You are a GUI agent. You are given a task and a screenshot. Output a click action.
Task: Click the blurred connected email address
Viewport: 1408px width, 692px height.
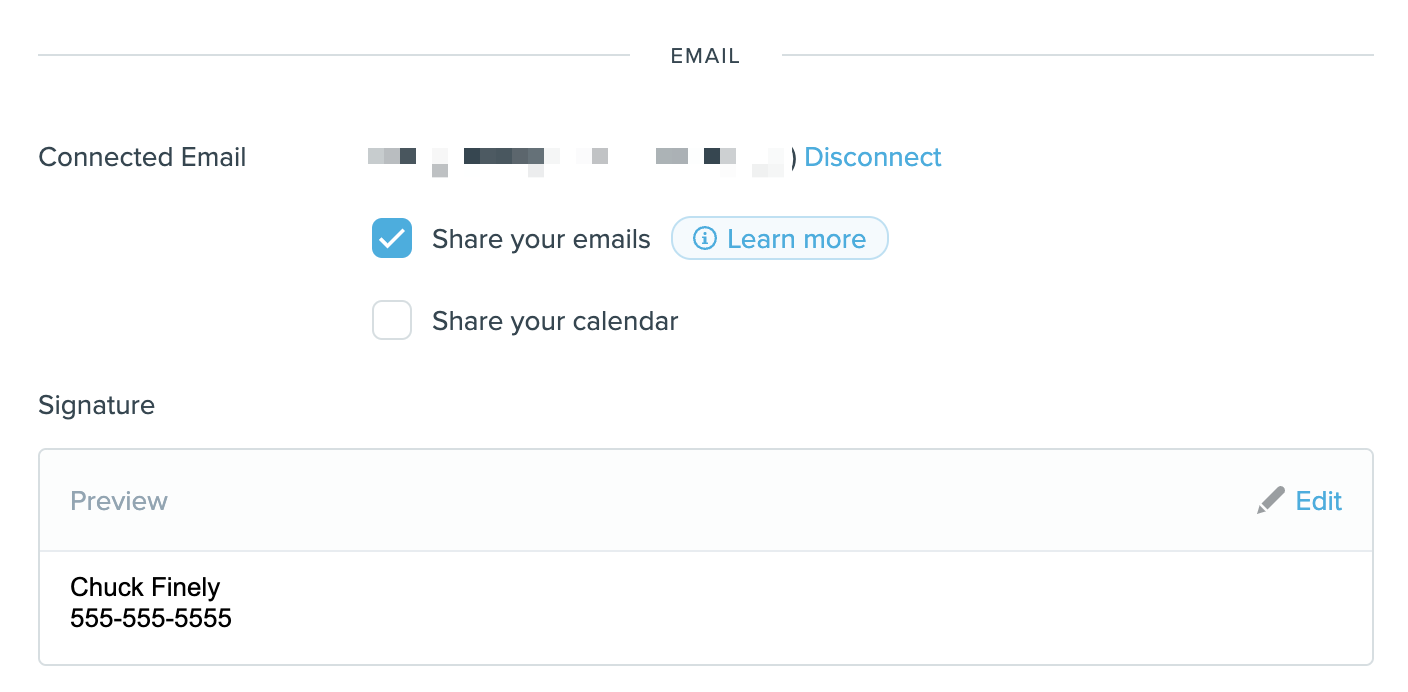click(x=582, y=158)
